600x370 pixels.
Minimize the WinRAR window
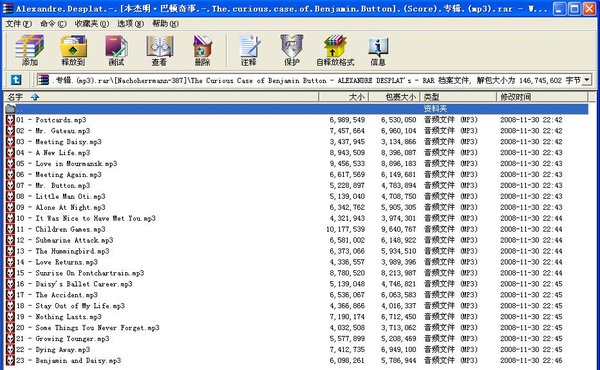(559, 8)
